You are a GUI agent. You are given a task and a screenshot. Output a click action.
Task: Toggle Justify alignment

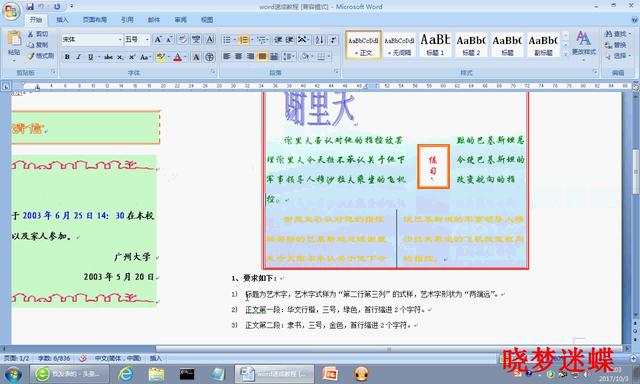point(262,56)
